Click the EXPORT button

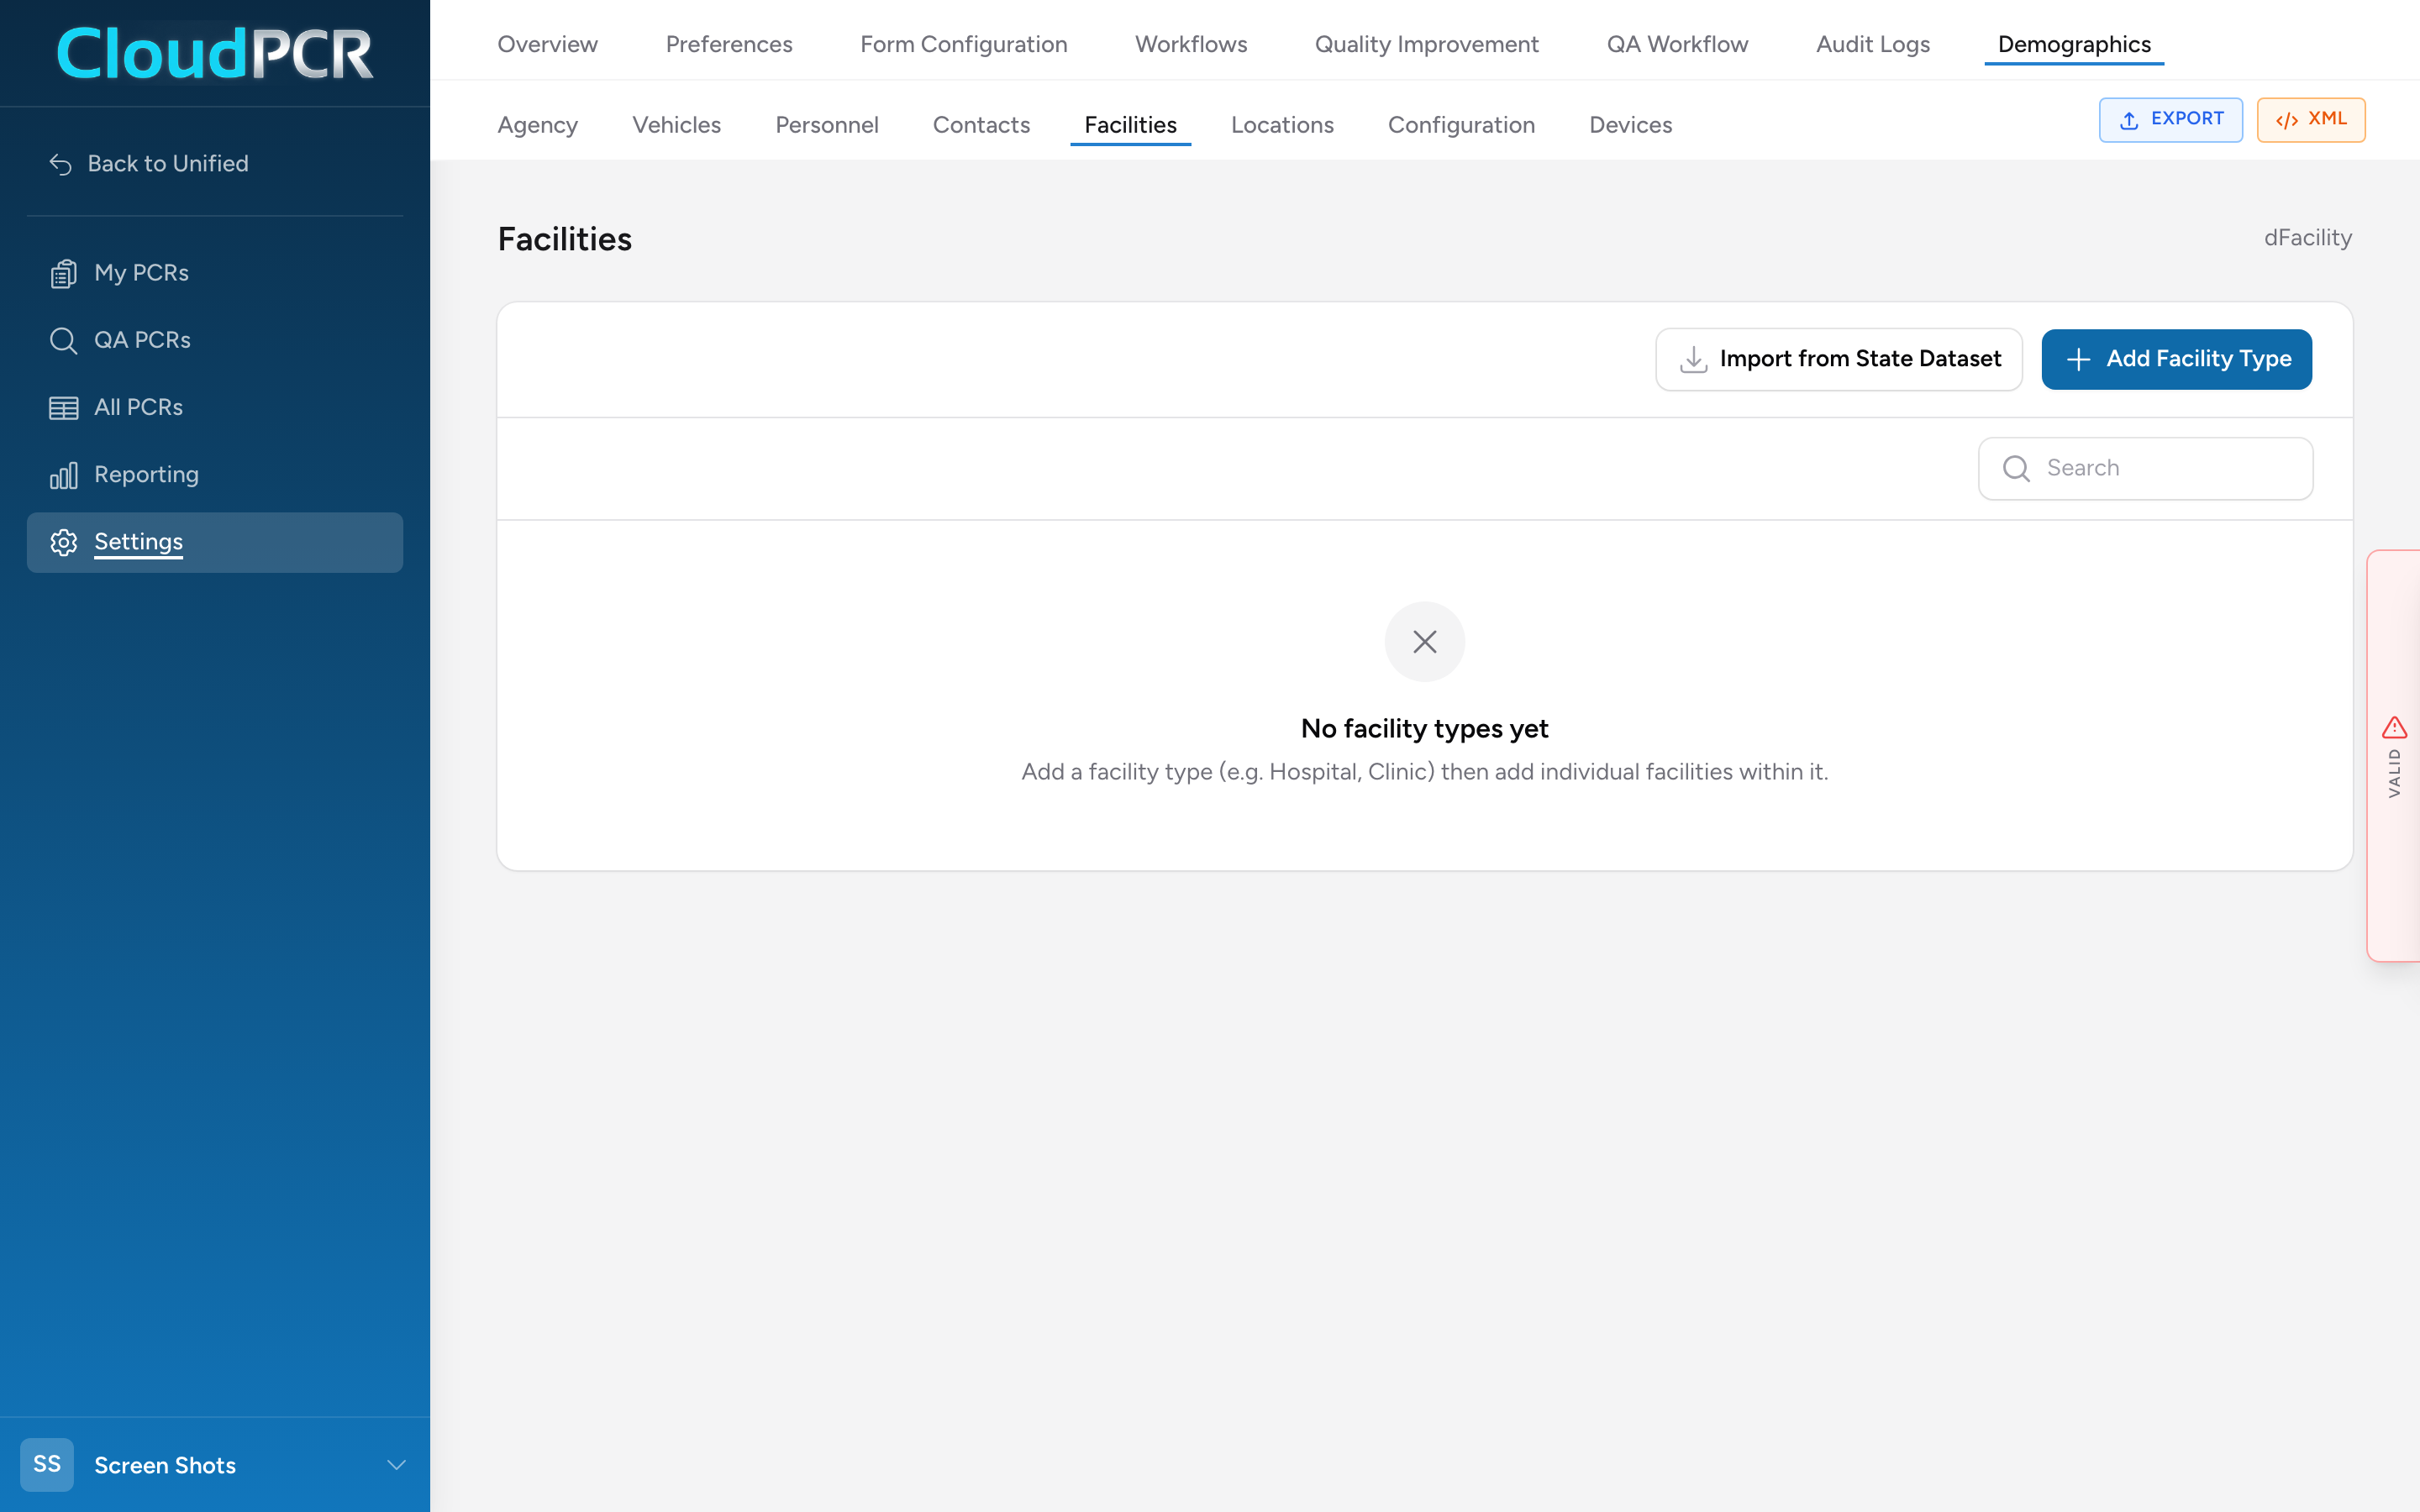pyautogui.click(x=2170, y=120)
